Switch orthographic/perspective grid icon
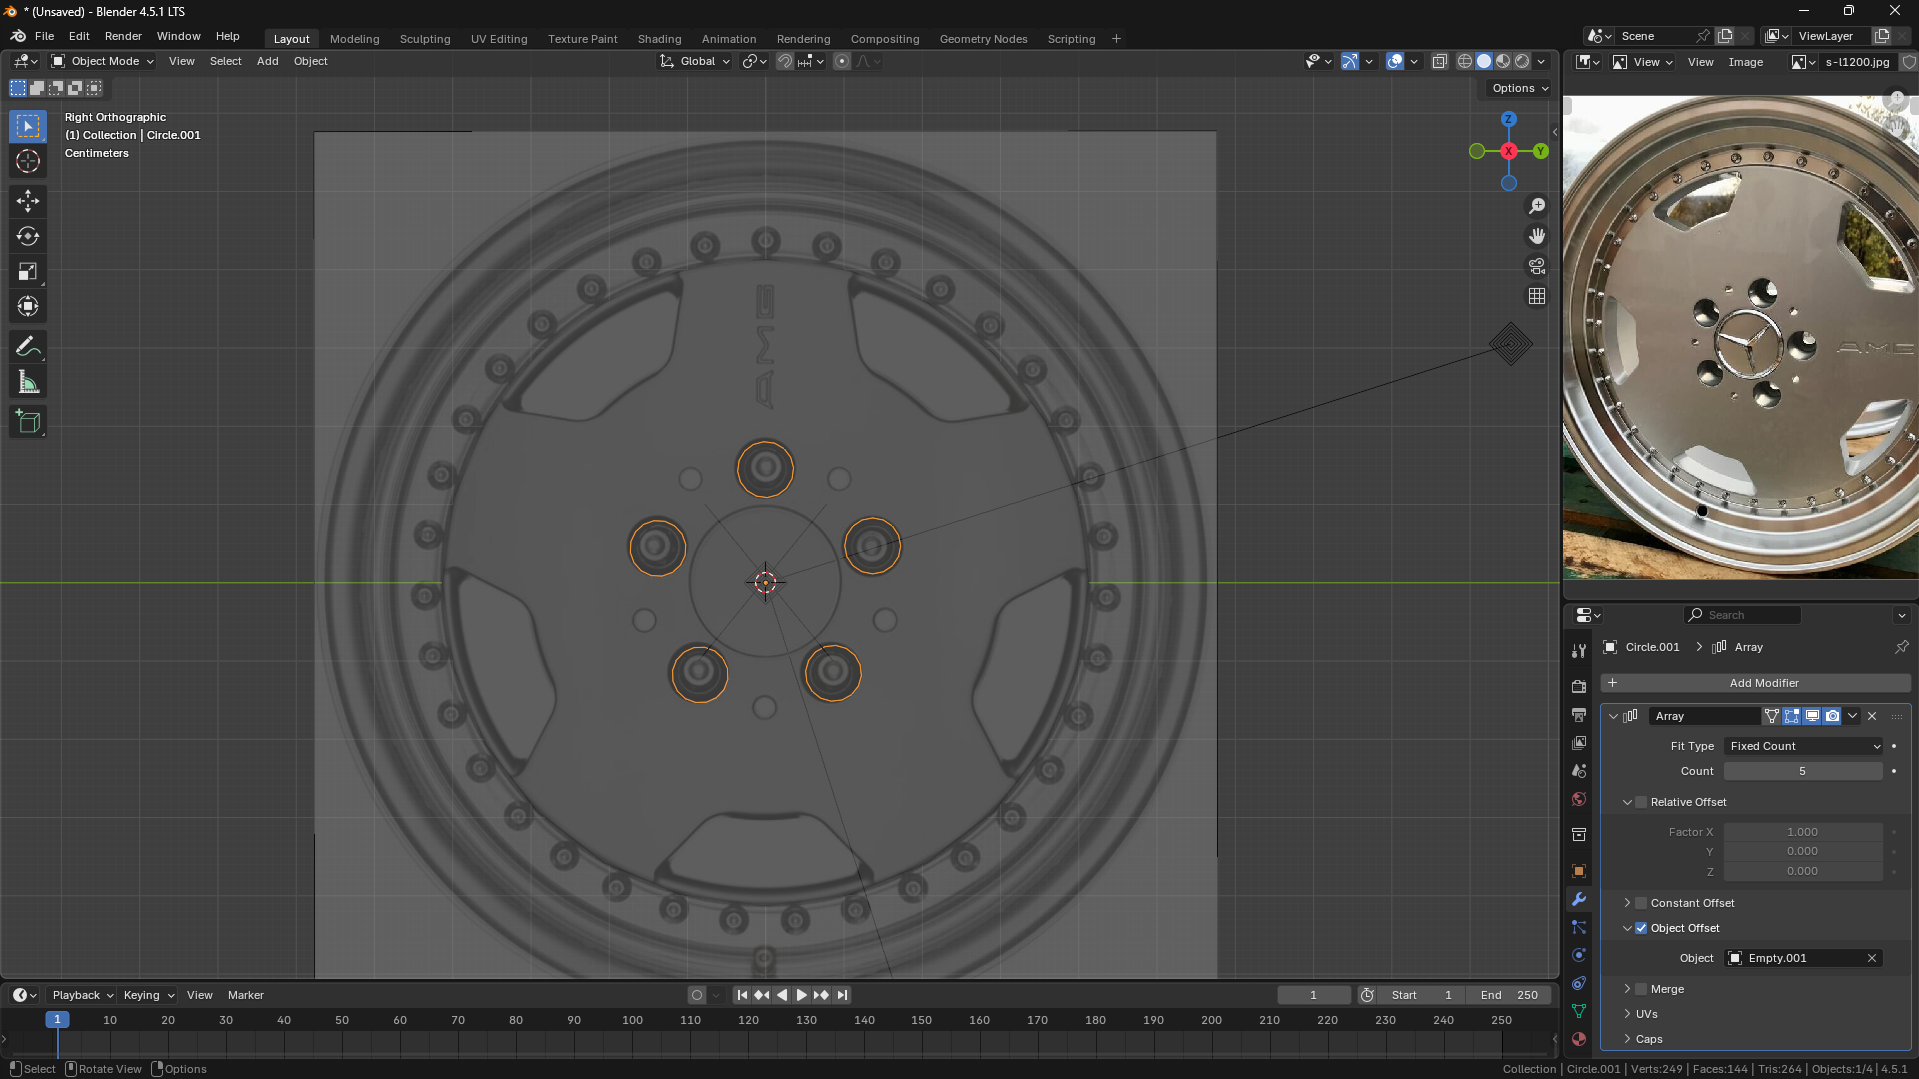Image resolution: width=1919 pixels, height=1079 pixels. (x=1537, y=296)
